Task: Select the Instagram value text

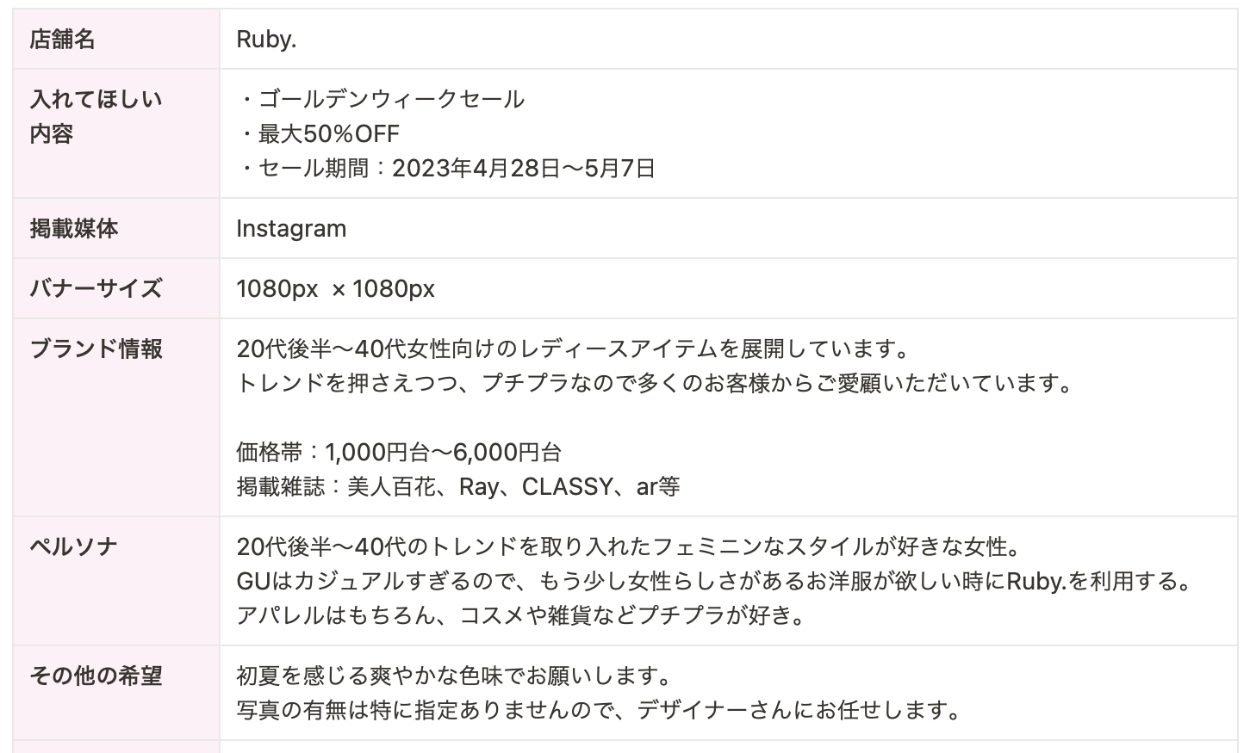Action: [x=291, y=229]
